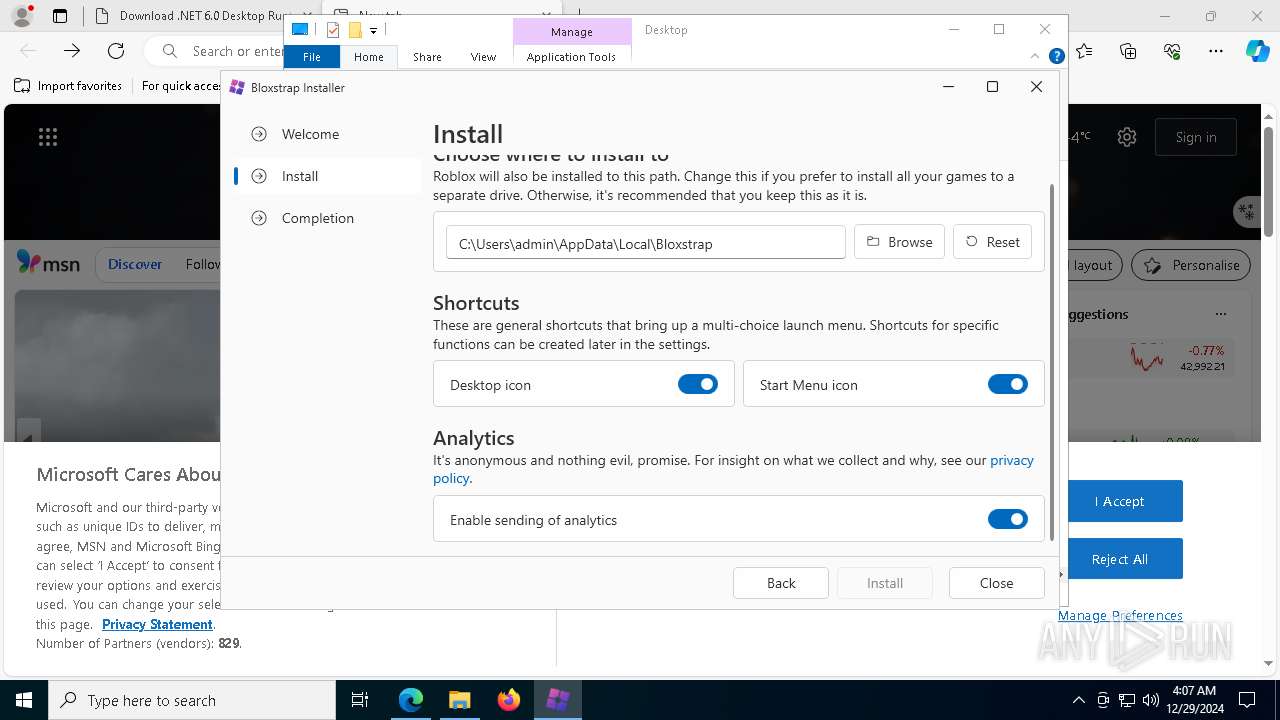The width and height of the screenshot is (1280, 720).
Task: Open View tab in File Explorer
Action: (483, 57)
